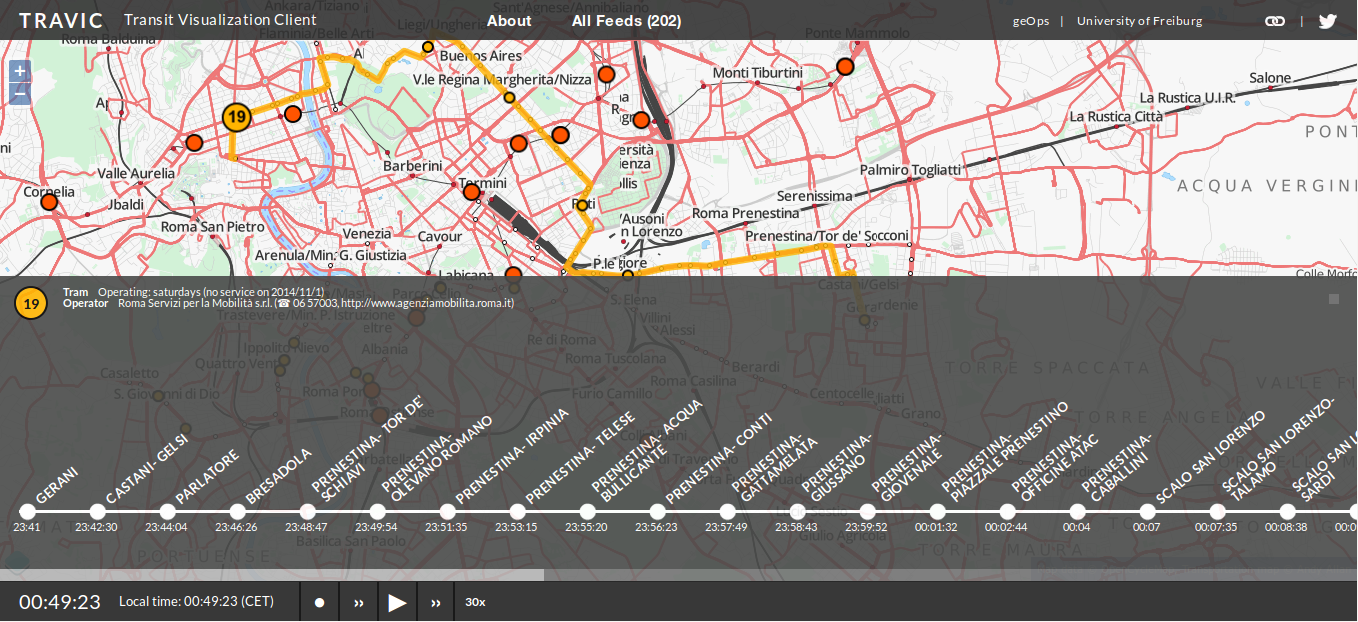This screenshot has width=1358, height=622.
Task: Select SCALO SAN LORENZO-TALAMO stop marker
Action: 1217,511
